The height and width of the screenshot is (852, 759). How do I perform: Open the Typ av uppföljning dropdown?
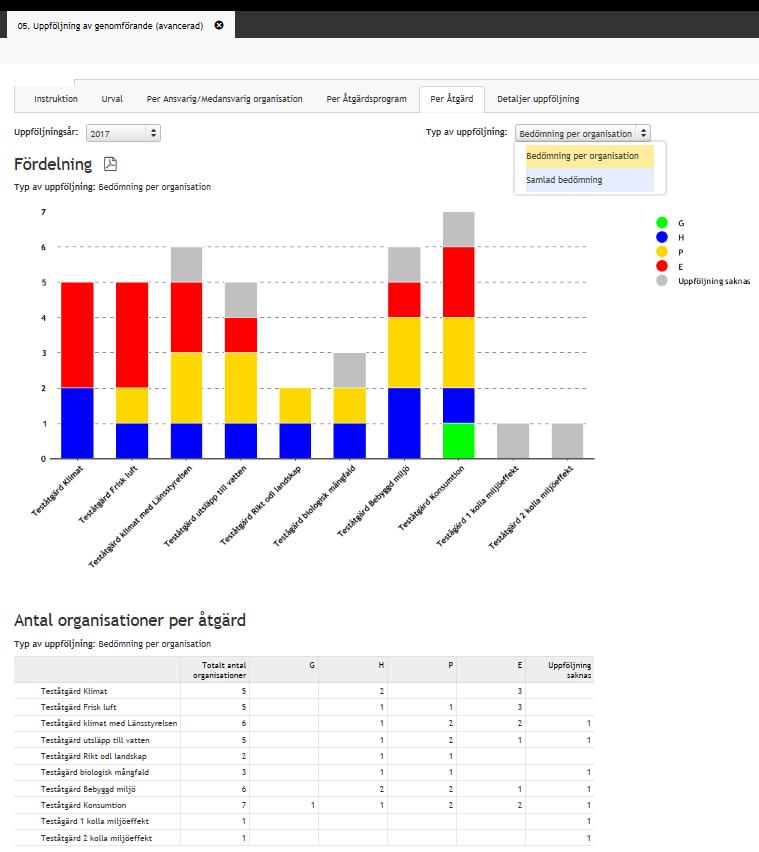[x=582, y=133]
